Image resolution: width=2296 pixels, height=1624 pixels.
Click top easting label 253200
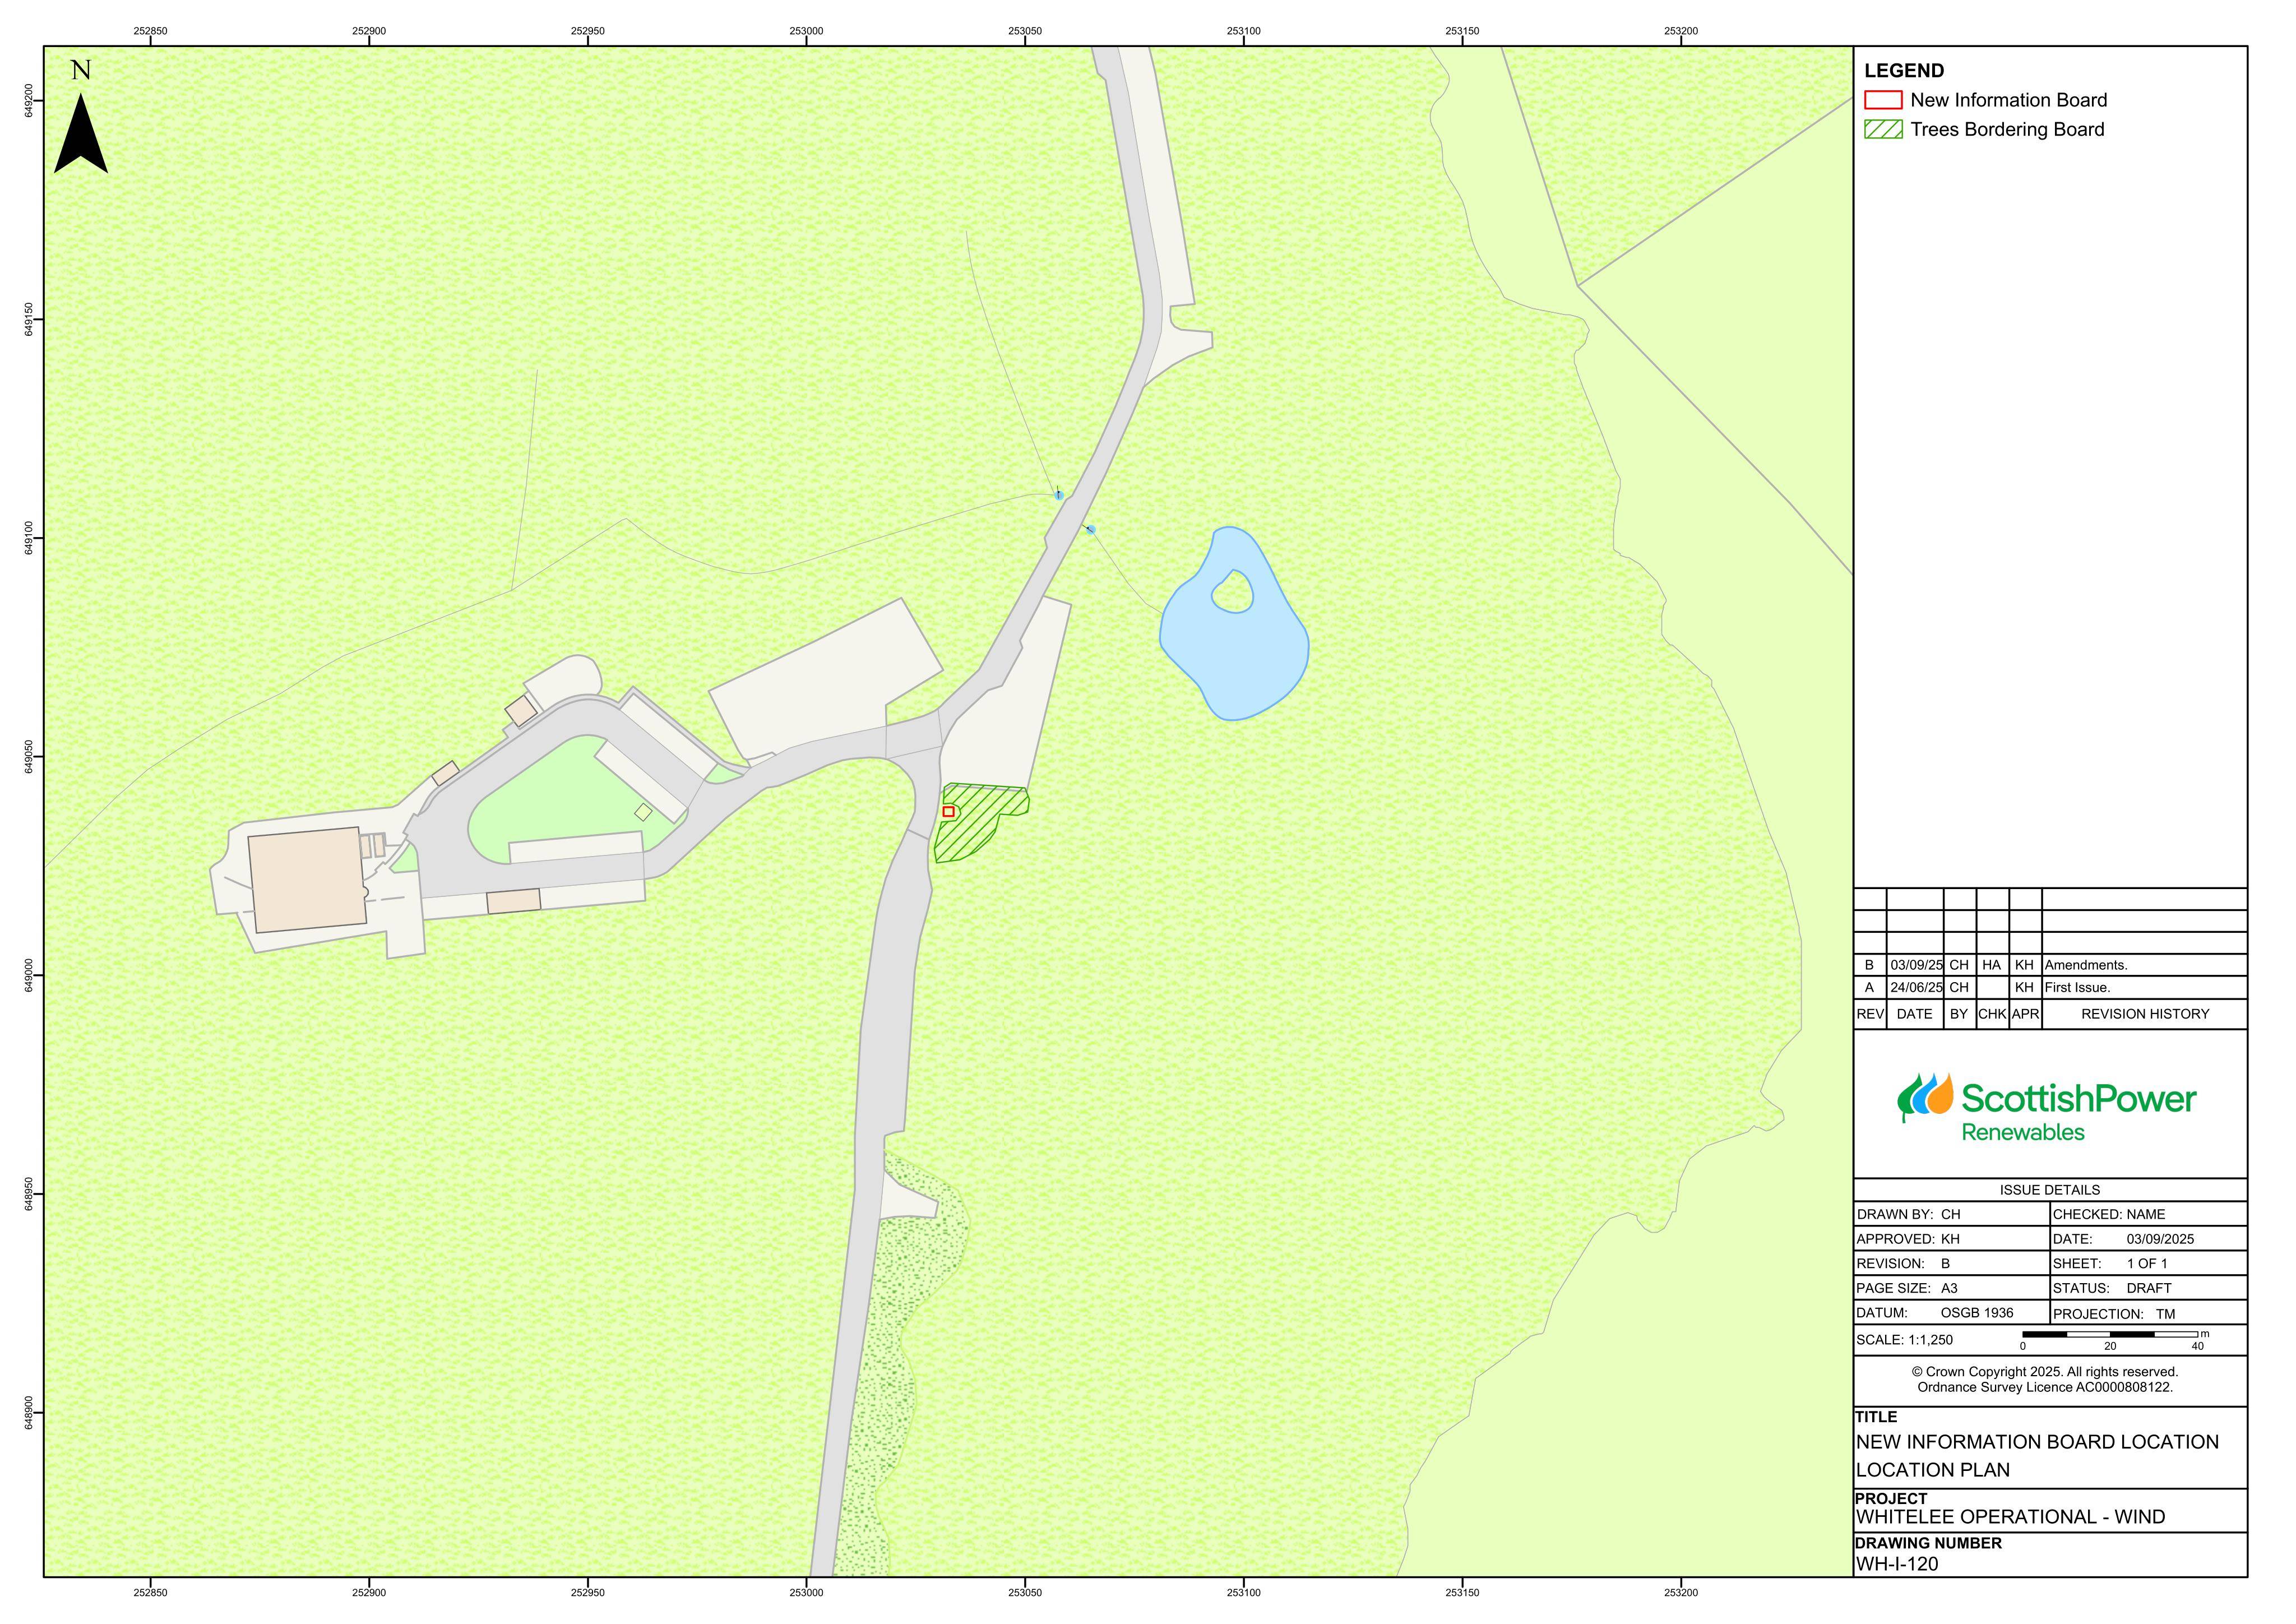[x=1681, y=31]
